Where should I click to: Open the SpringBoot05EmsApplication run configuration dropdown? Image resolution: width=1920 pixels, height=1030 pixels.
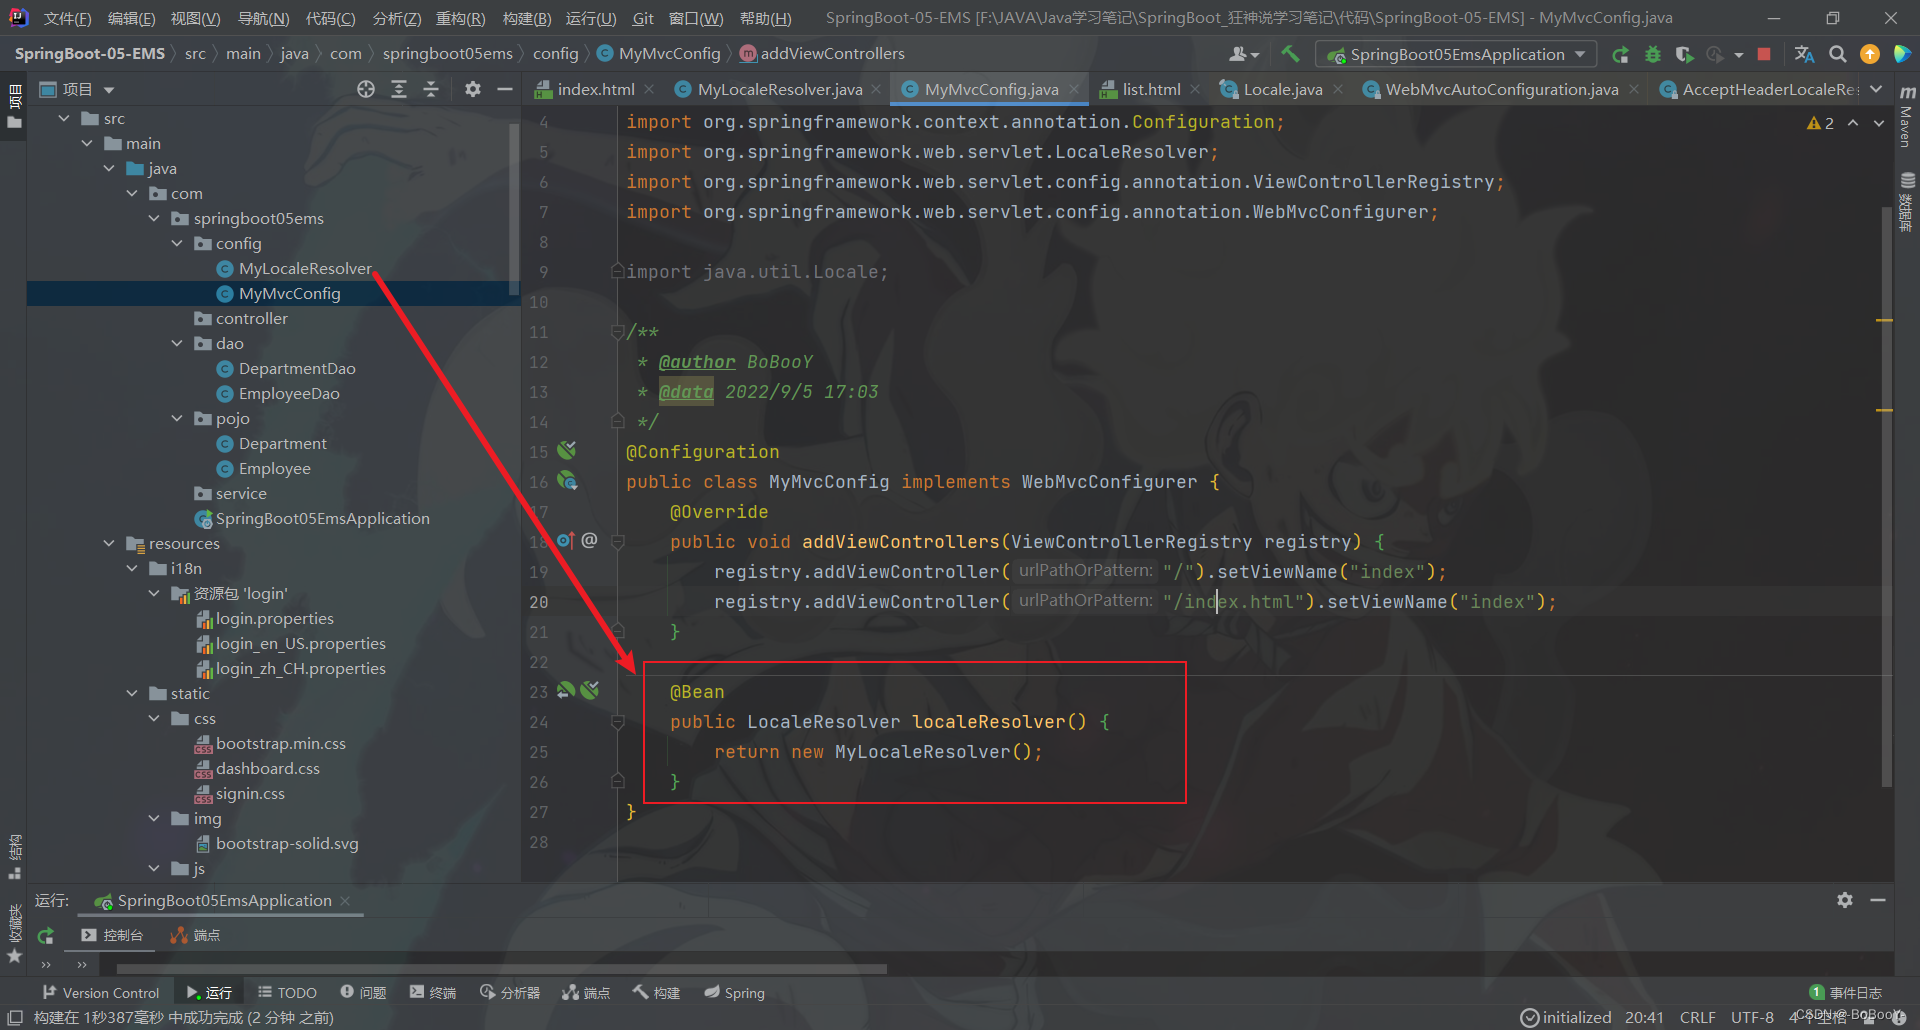(1456, 54)
